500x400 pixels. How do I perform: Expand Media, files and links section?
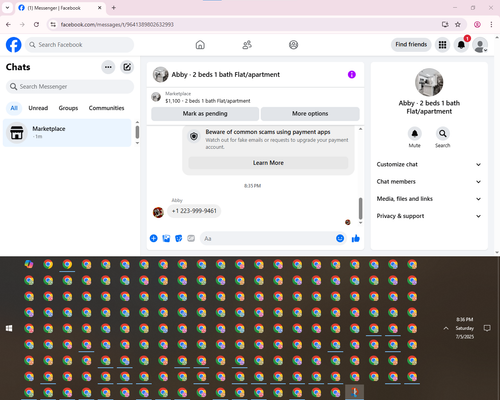tap(429, 199)
